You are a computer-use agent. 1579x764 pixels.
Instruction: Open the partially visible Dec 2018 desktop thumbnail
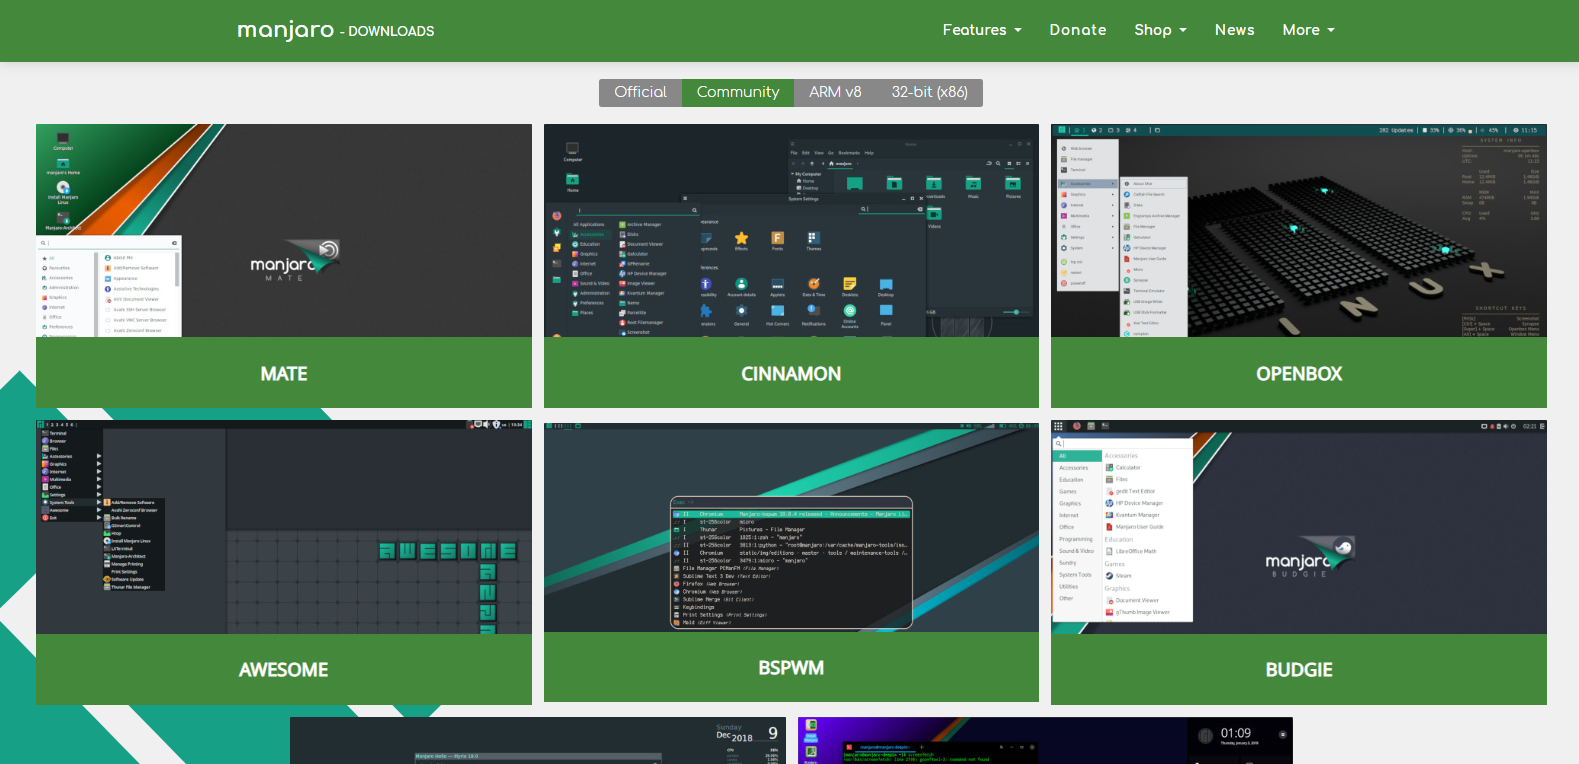(x=538, y=740)
